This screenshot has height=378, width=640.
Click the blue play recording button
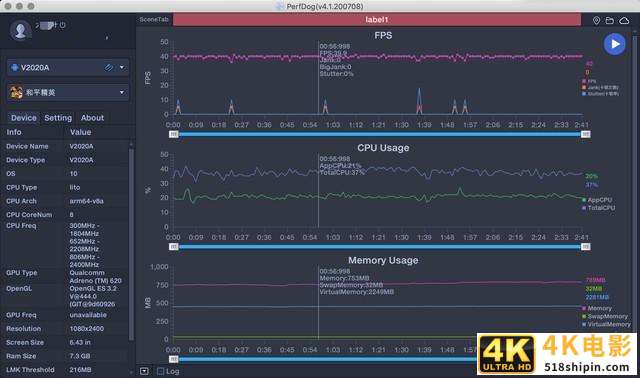(614, 44)
